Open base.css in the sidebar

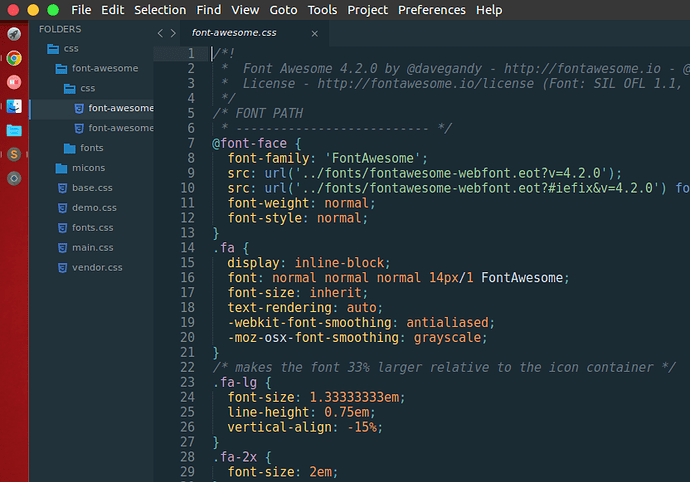pos(92,188)
